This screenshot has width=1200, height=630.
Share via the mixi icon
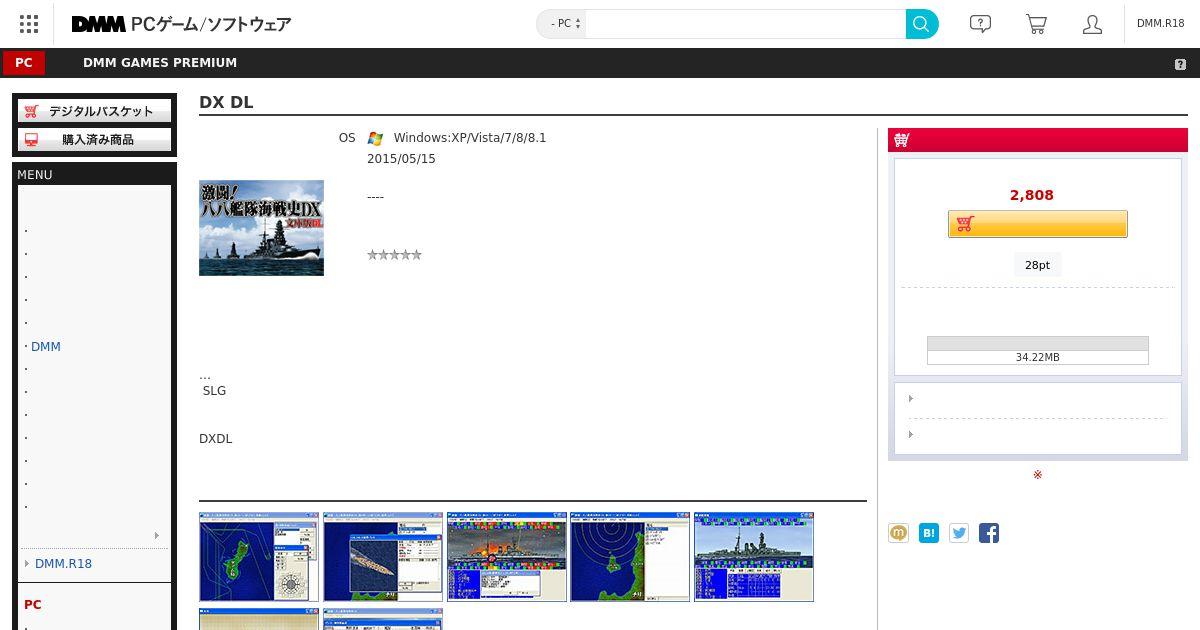pos(898,533)
